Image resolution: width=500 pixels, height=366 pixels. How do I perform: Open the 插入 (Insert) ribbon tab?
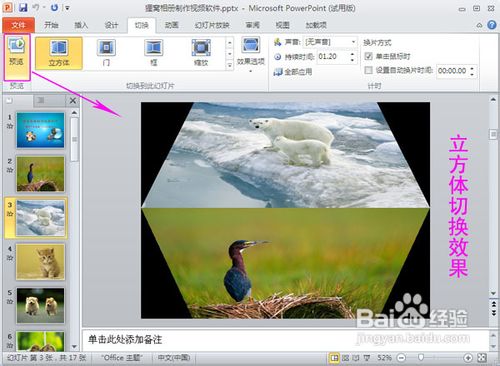tap(81, 25)
